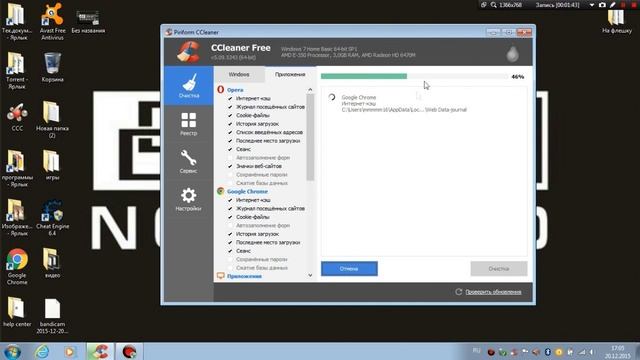Screen dimensions: 640x360
Task: Open the Avast Free Antivirus desktop icon
Action: (52, 21)
